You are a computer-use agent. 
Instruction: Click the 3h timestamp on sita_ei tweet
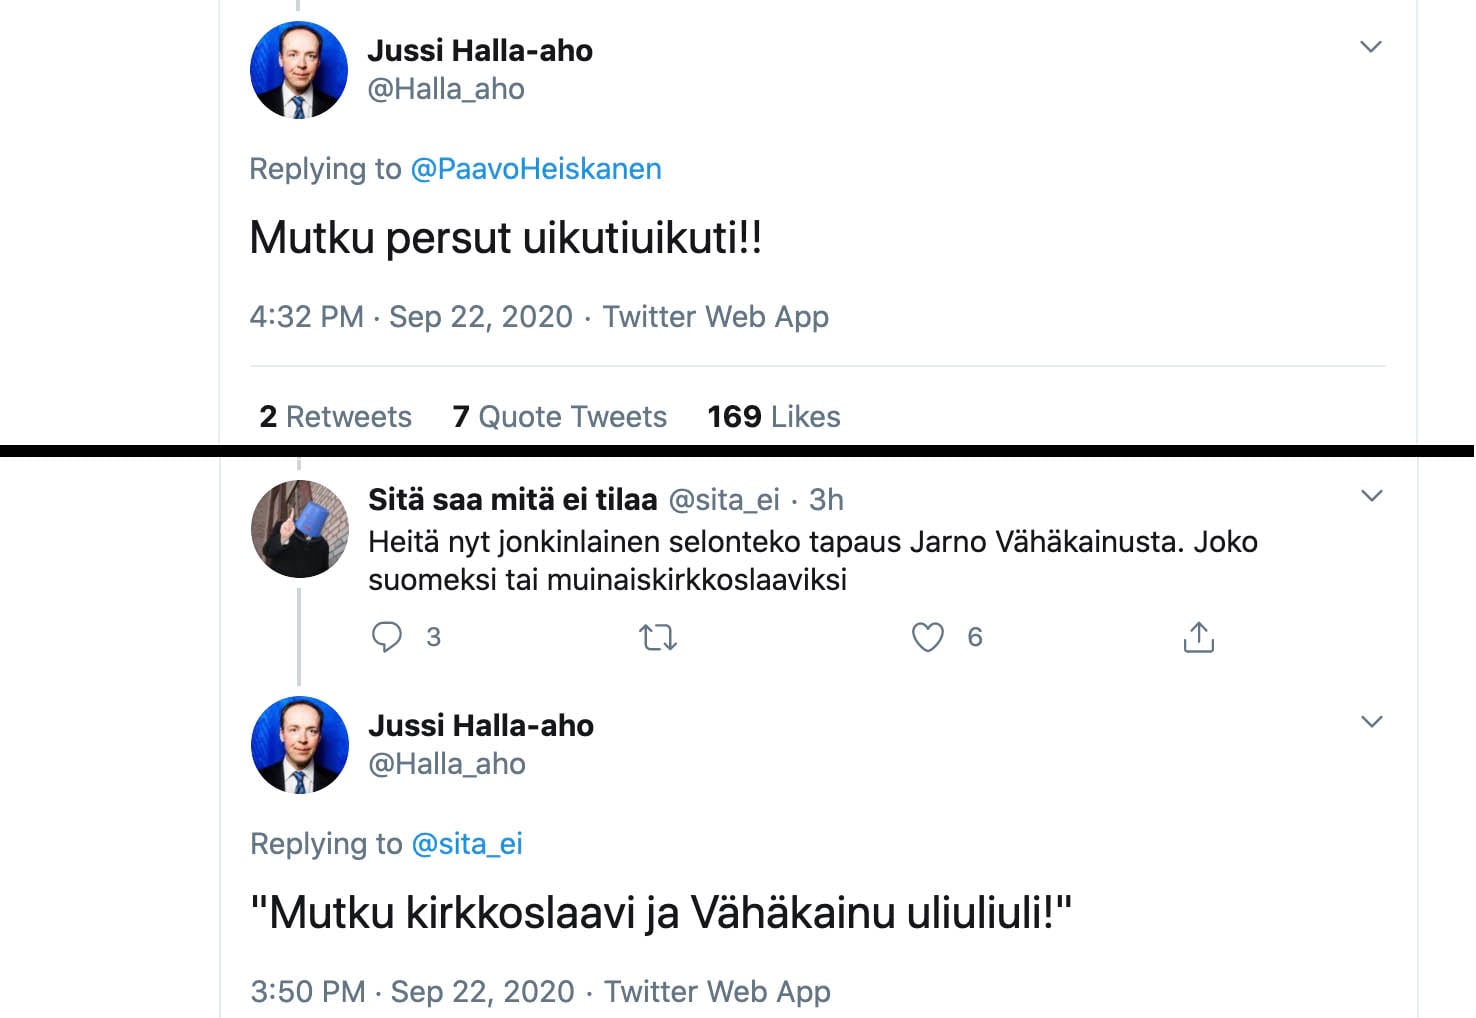click(826, 499)
